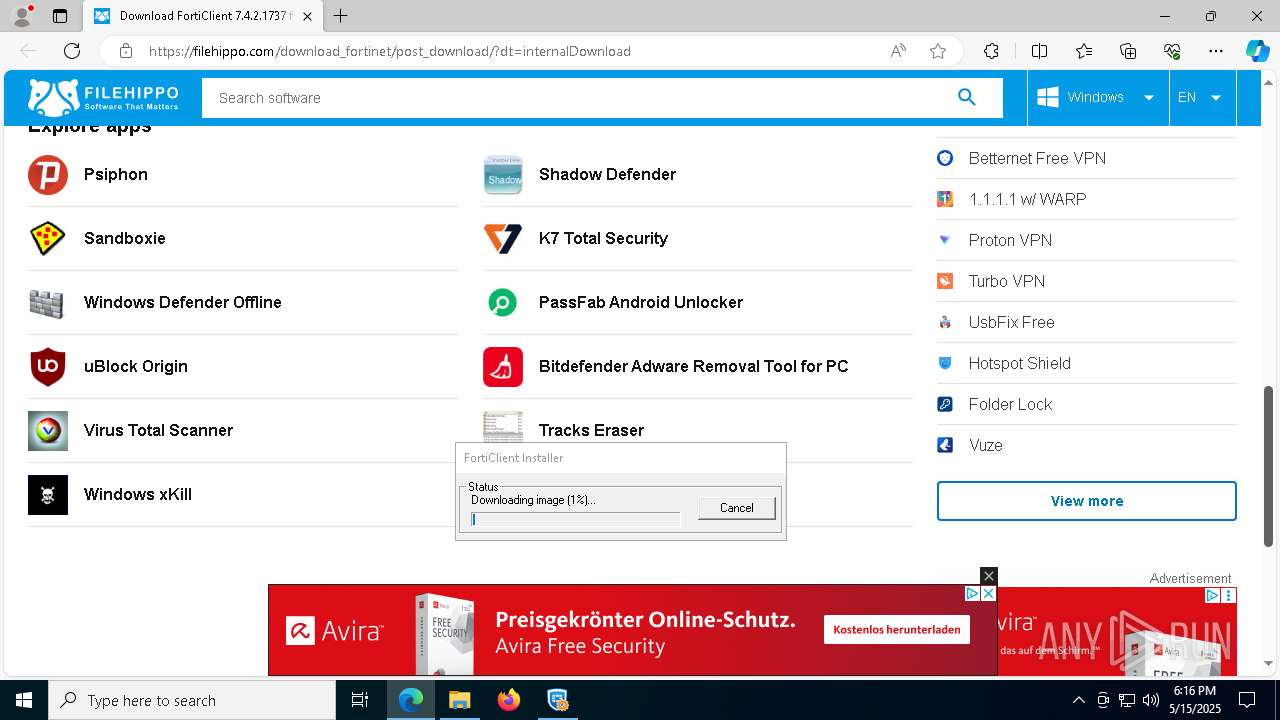
Task: Open the Proton VPN text link
Action: [x=1010, y=240]
